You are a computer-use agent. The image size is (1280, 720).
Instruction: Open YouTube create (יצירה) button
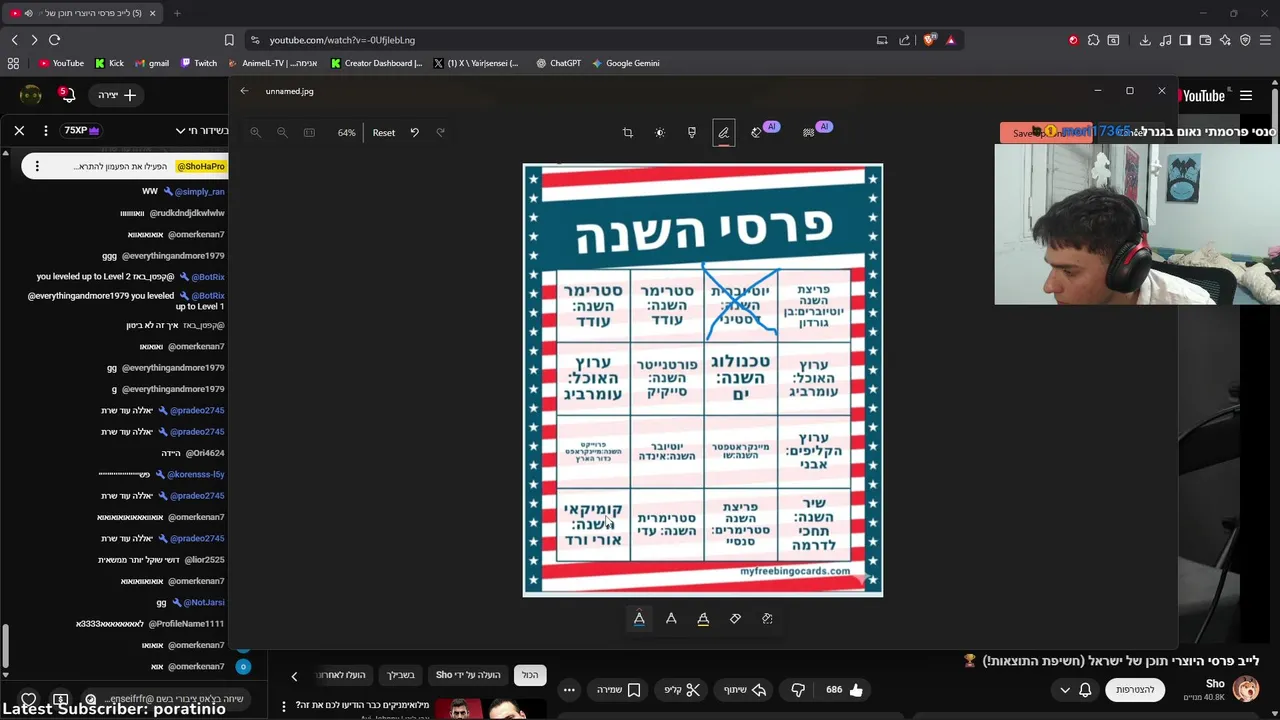click(x=117, y=95)
